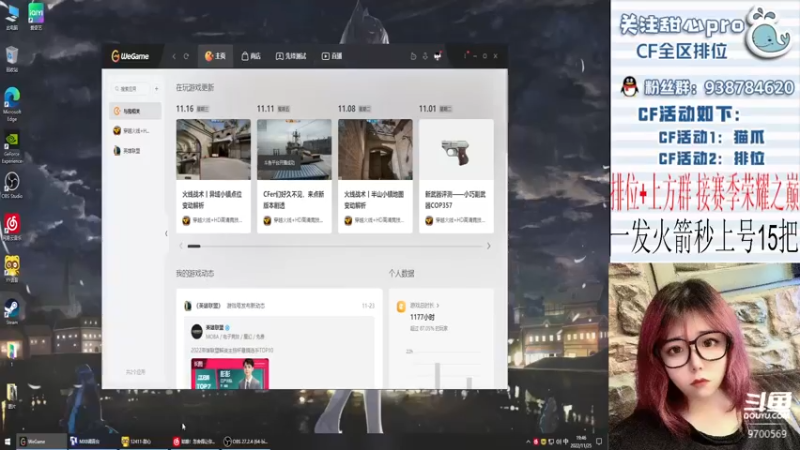
Task: Open CFer们好久不见 article title
Action: (293, 199)
